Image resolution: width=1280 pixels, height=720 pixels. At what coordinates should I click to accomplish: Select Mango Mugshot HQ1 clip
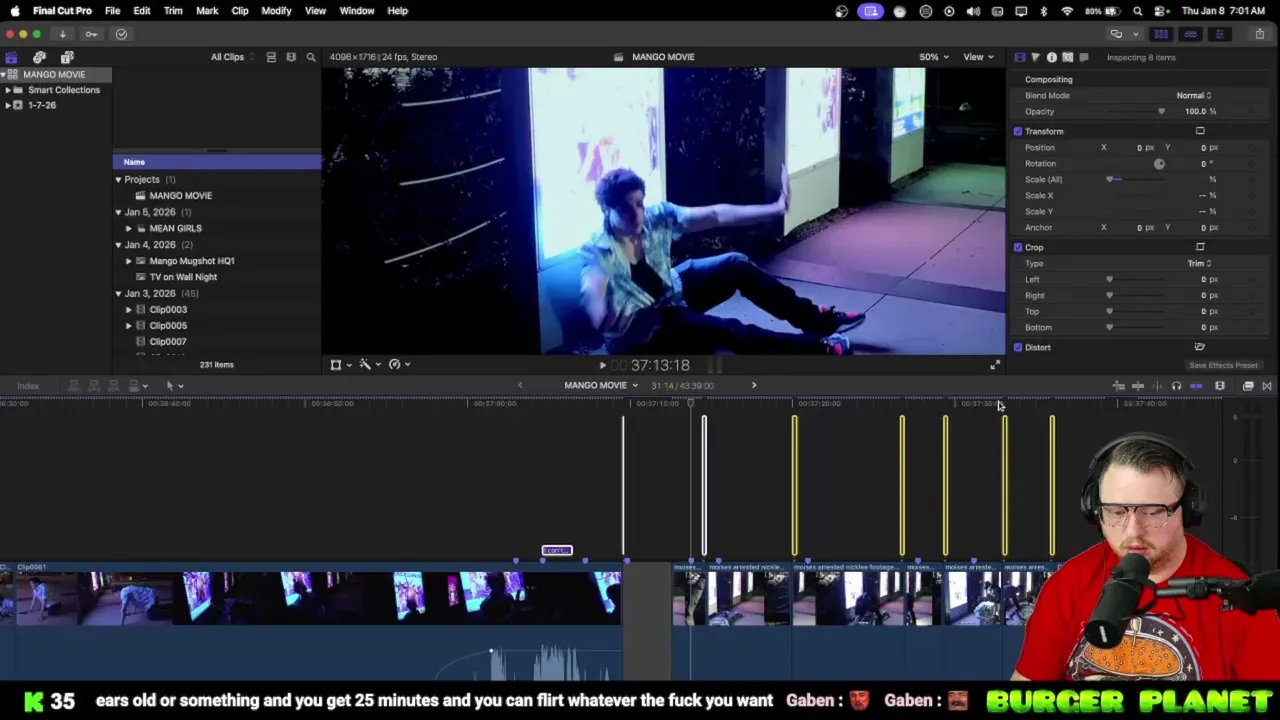pyautogui.click(x=192, y=261)
